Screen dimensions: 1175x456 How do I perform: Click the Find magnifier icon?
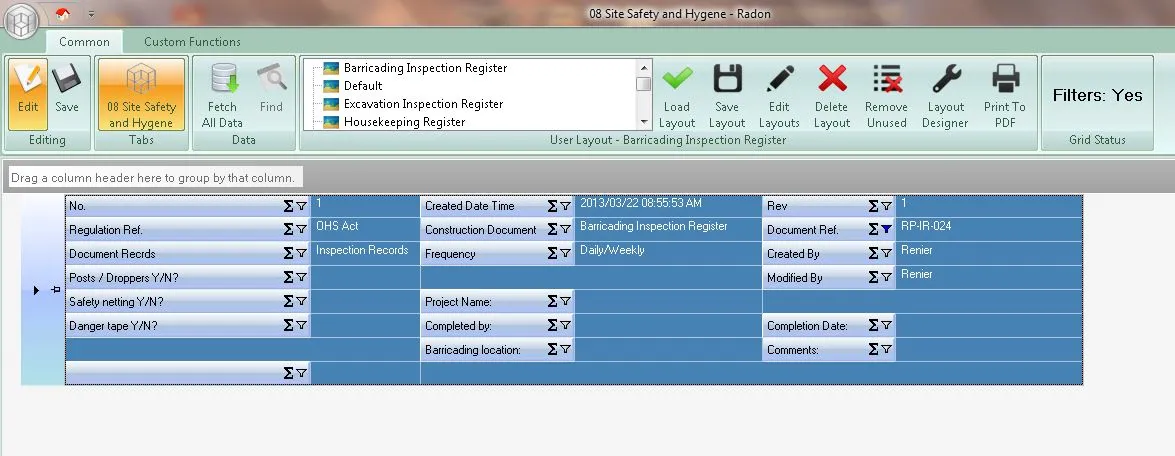[x=271, y=79]
